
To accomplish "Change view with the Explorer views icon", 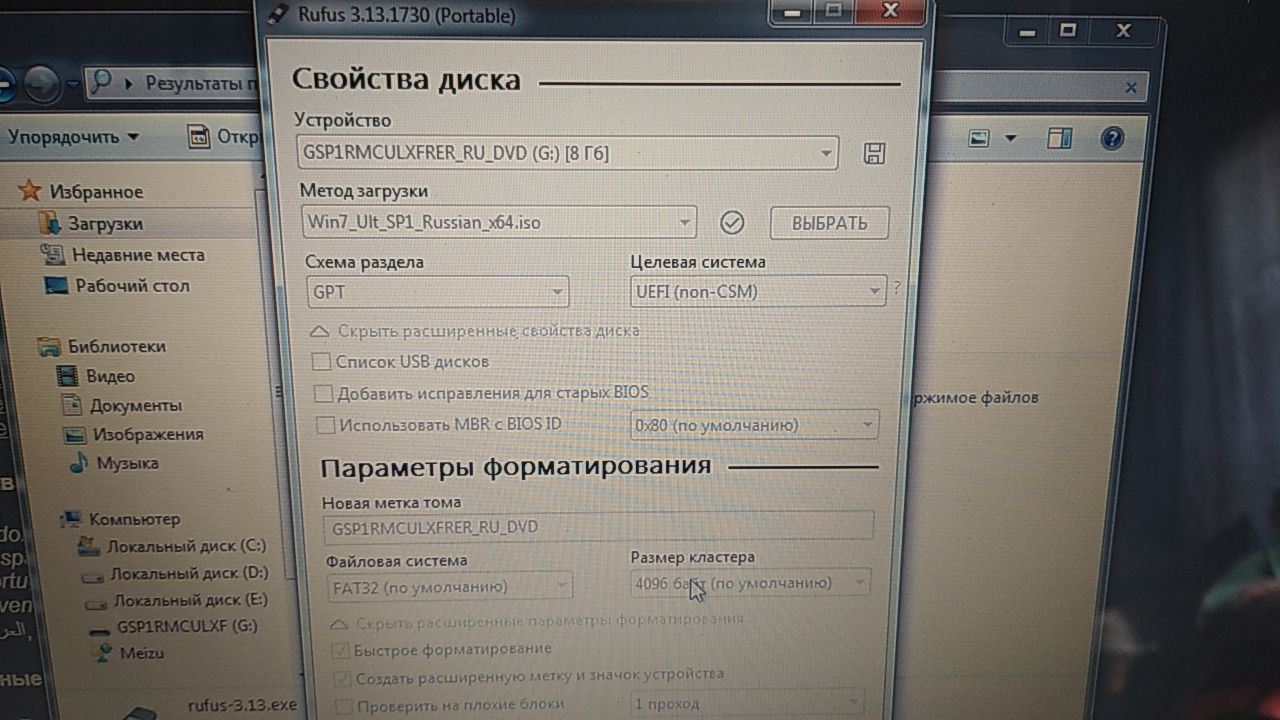I will pos(980,138).
